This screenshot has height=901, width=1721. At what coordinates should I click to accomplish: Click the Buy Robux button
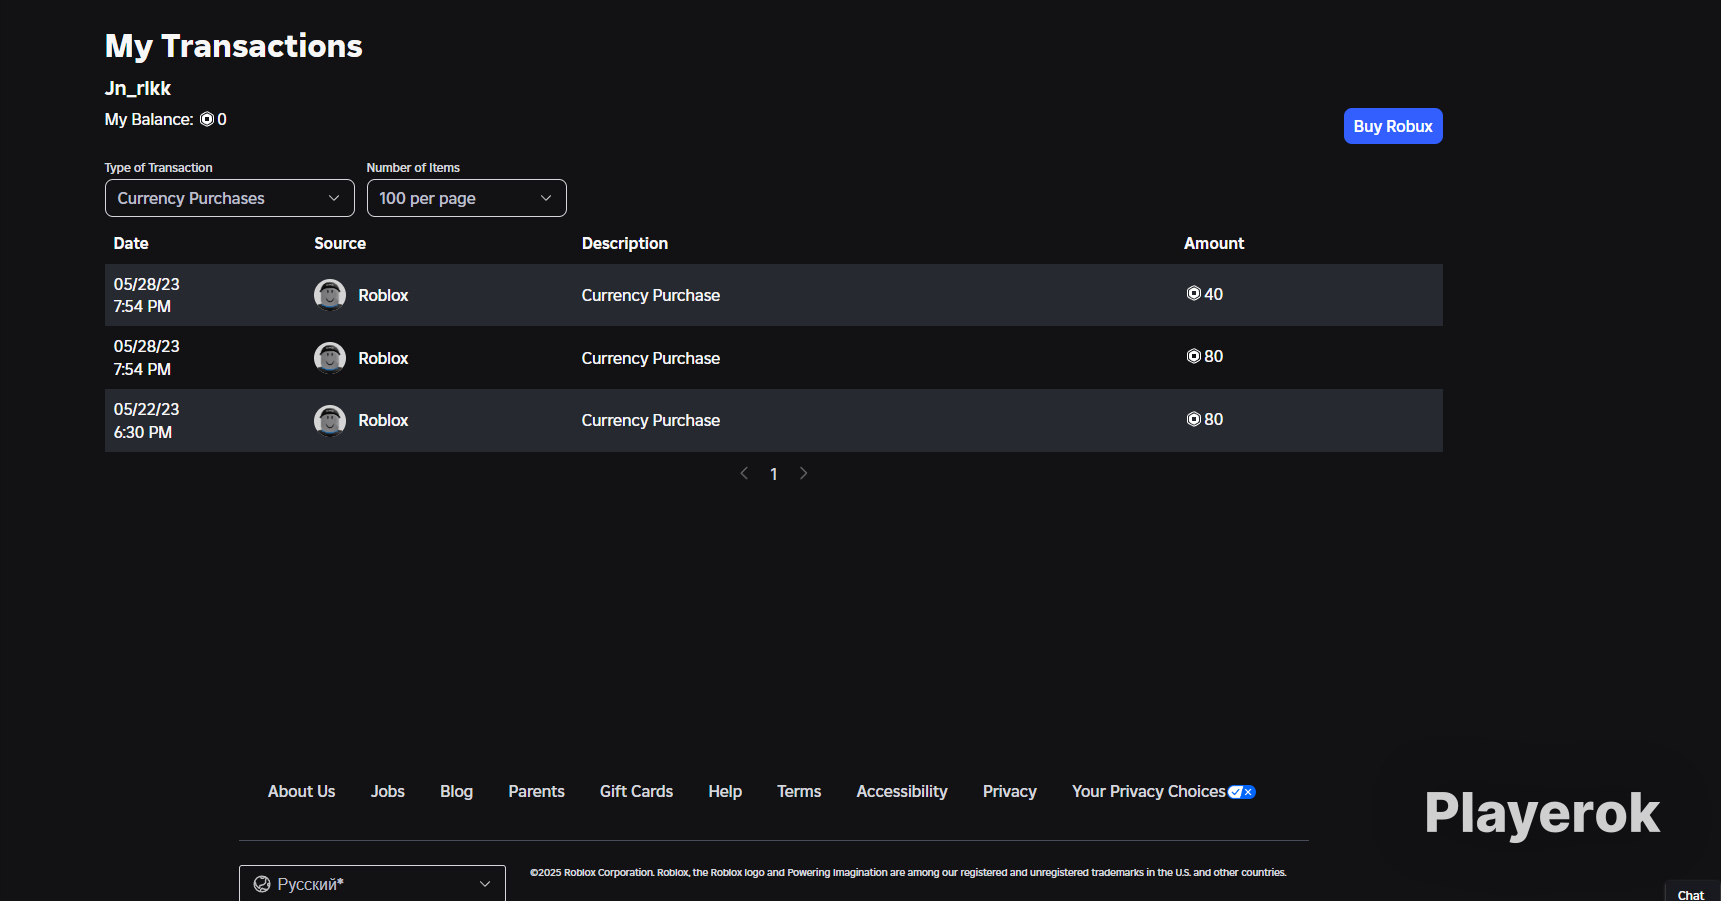click(1393, 126)
